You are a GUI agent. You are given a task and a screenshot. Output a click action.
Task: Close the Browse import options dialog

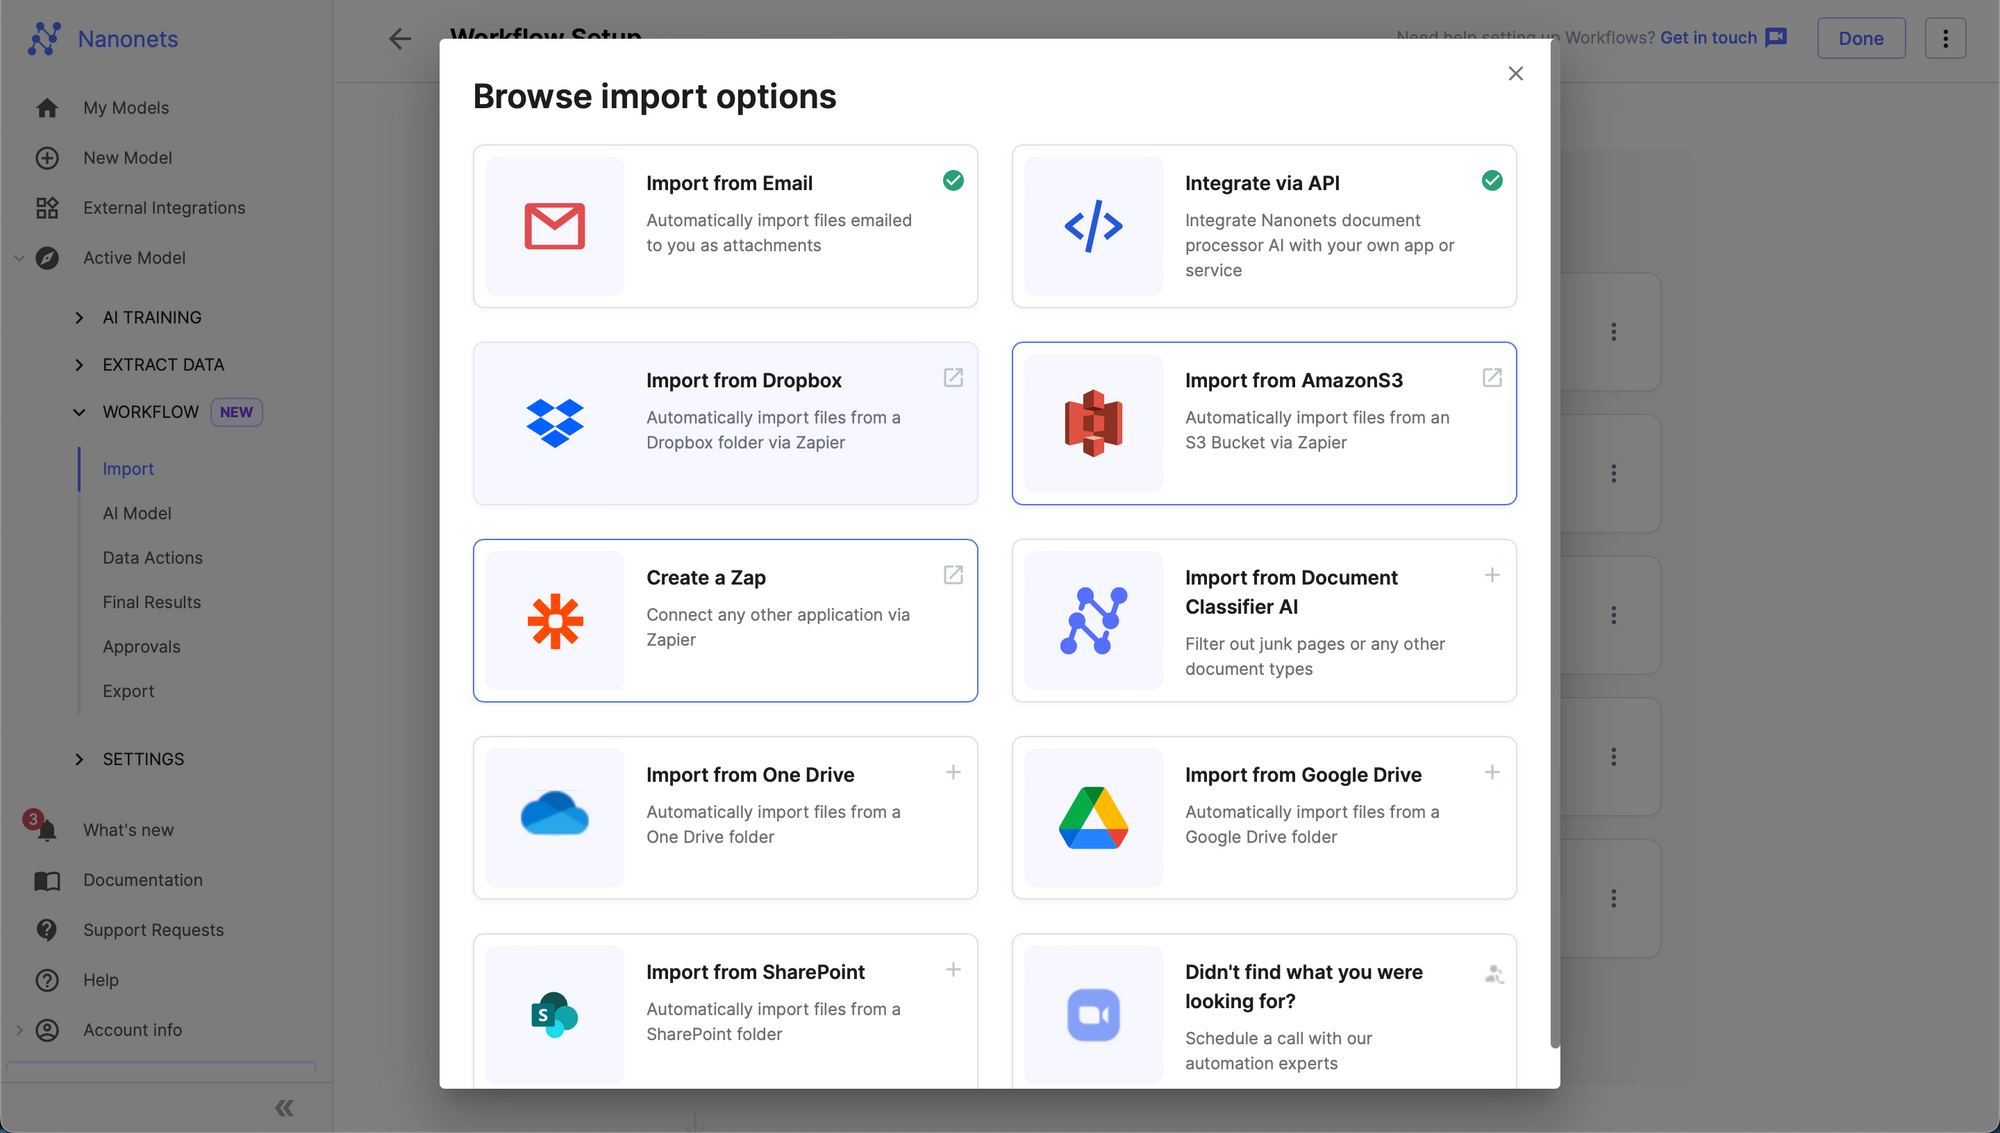pos(1515,74)
